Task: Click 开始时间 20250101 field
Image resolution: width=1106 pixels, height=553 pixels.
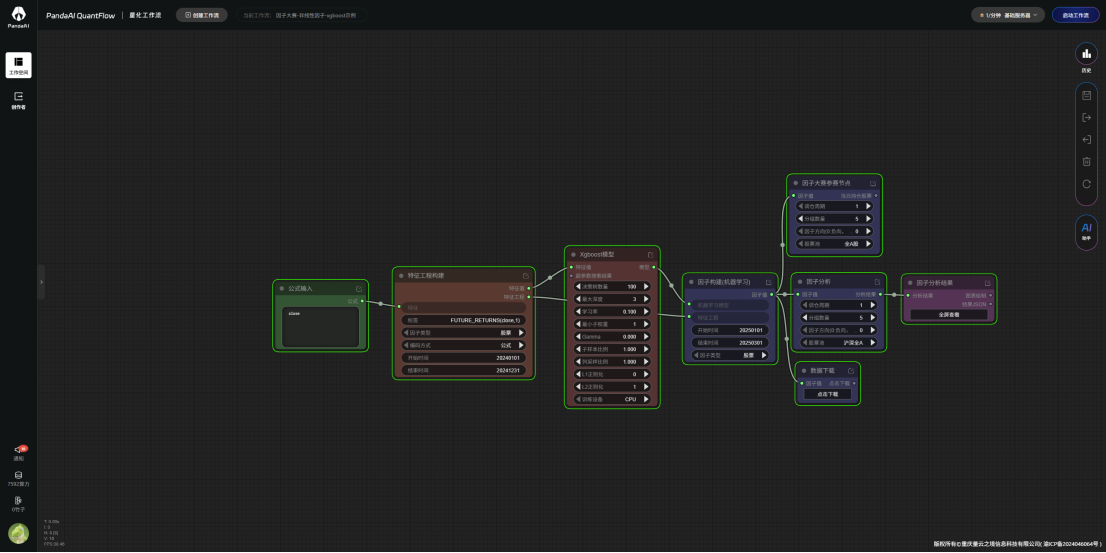Action: click(729, 330)
